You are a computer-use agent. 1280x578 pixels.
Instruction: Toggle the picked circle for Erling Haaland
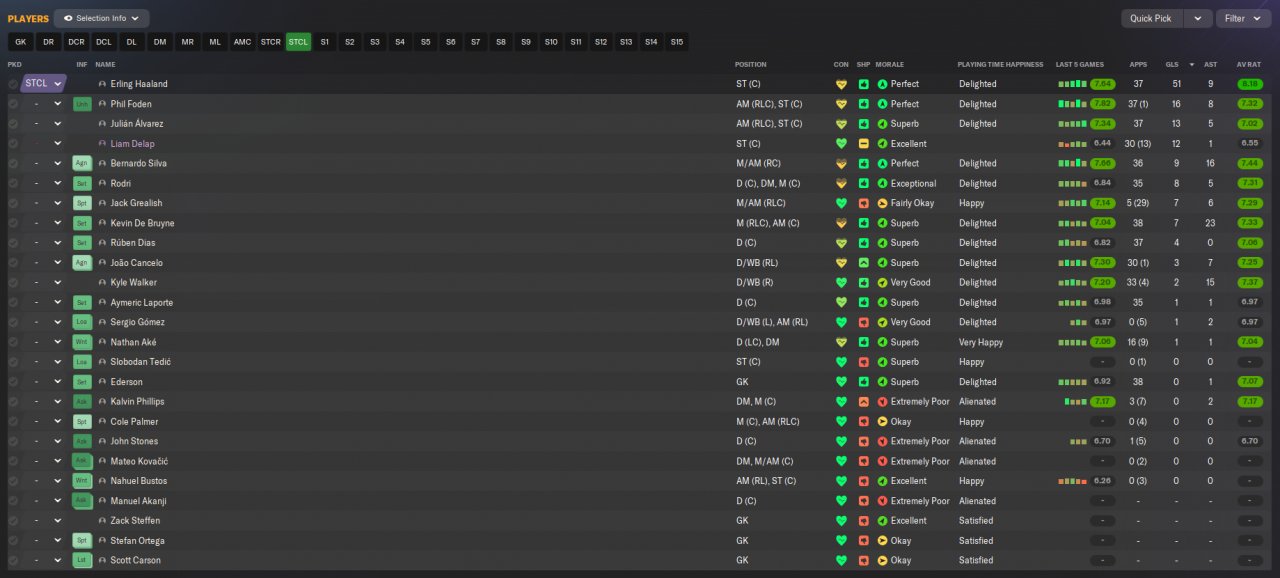(x=13, y=84)
